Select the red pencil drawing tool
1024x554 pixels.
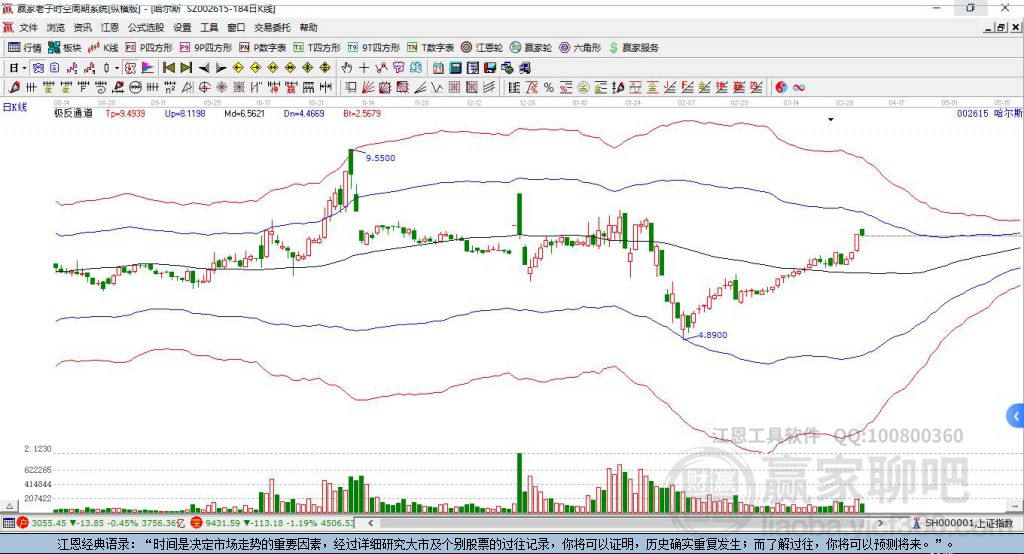click(14, 88)
